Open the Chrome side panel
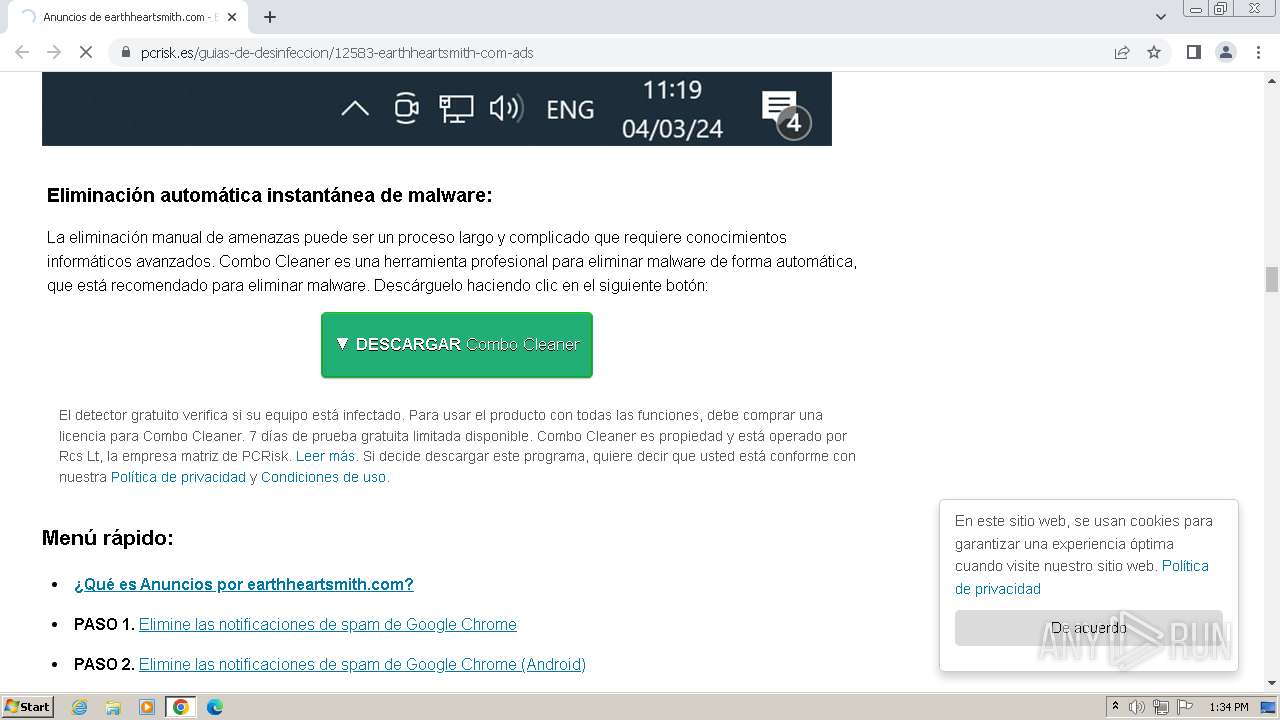The width and height of the screenshot is (1280, 720). tap(1194, 52)
